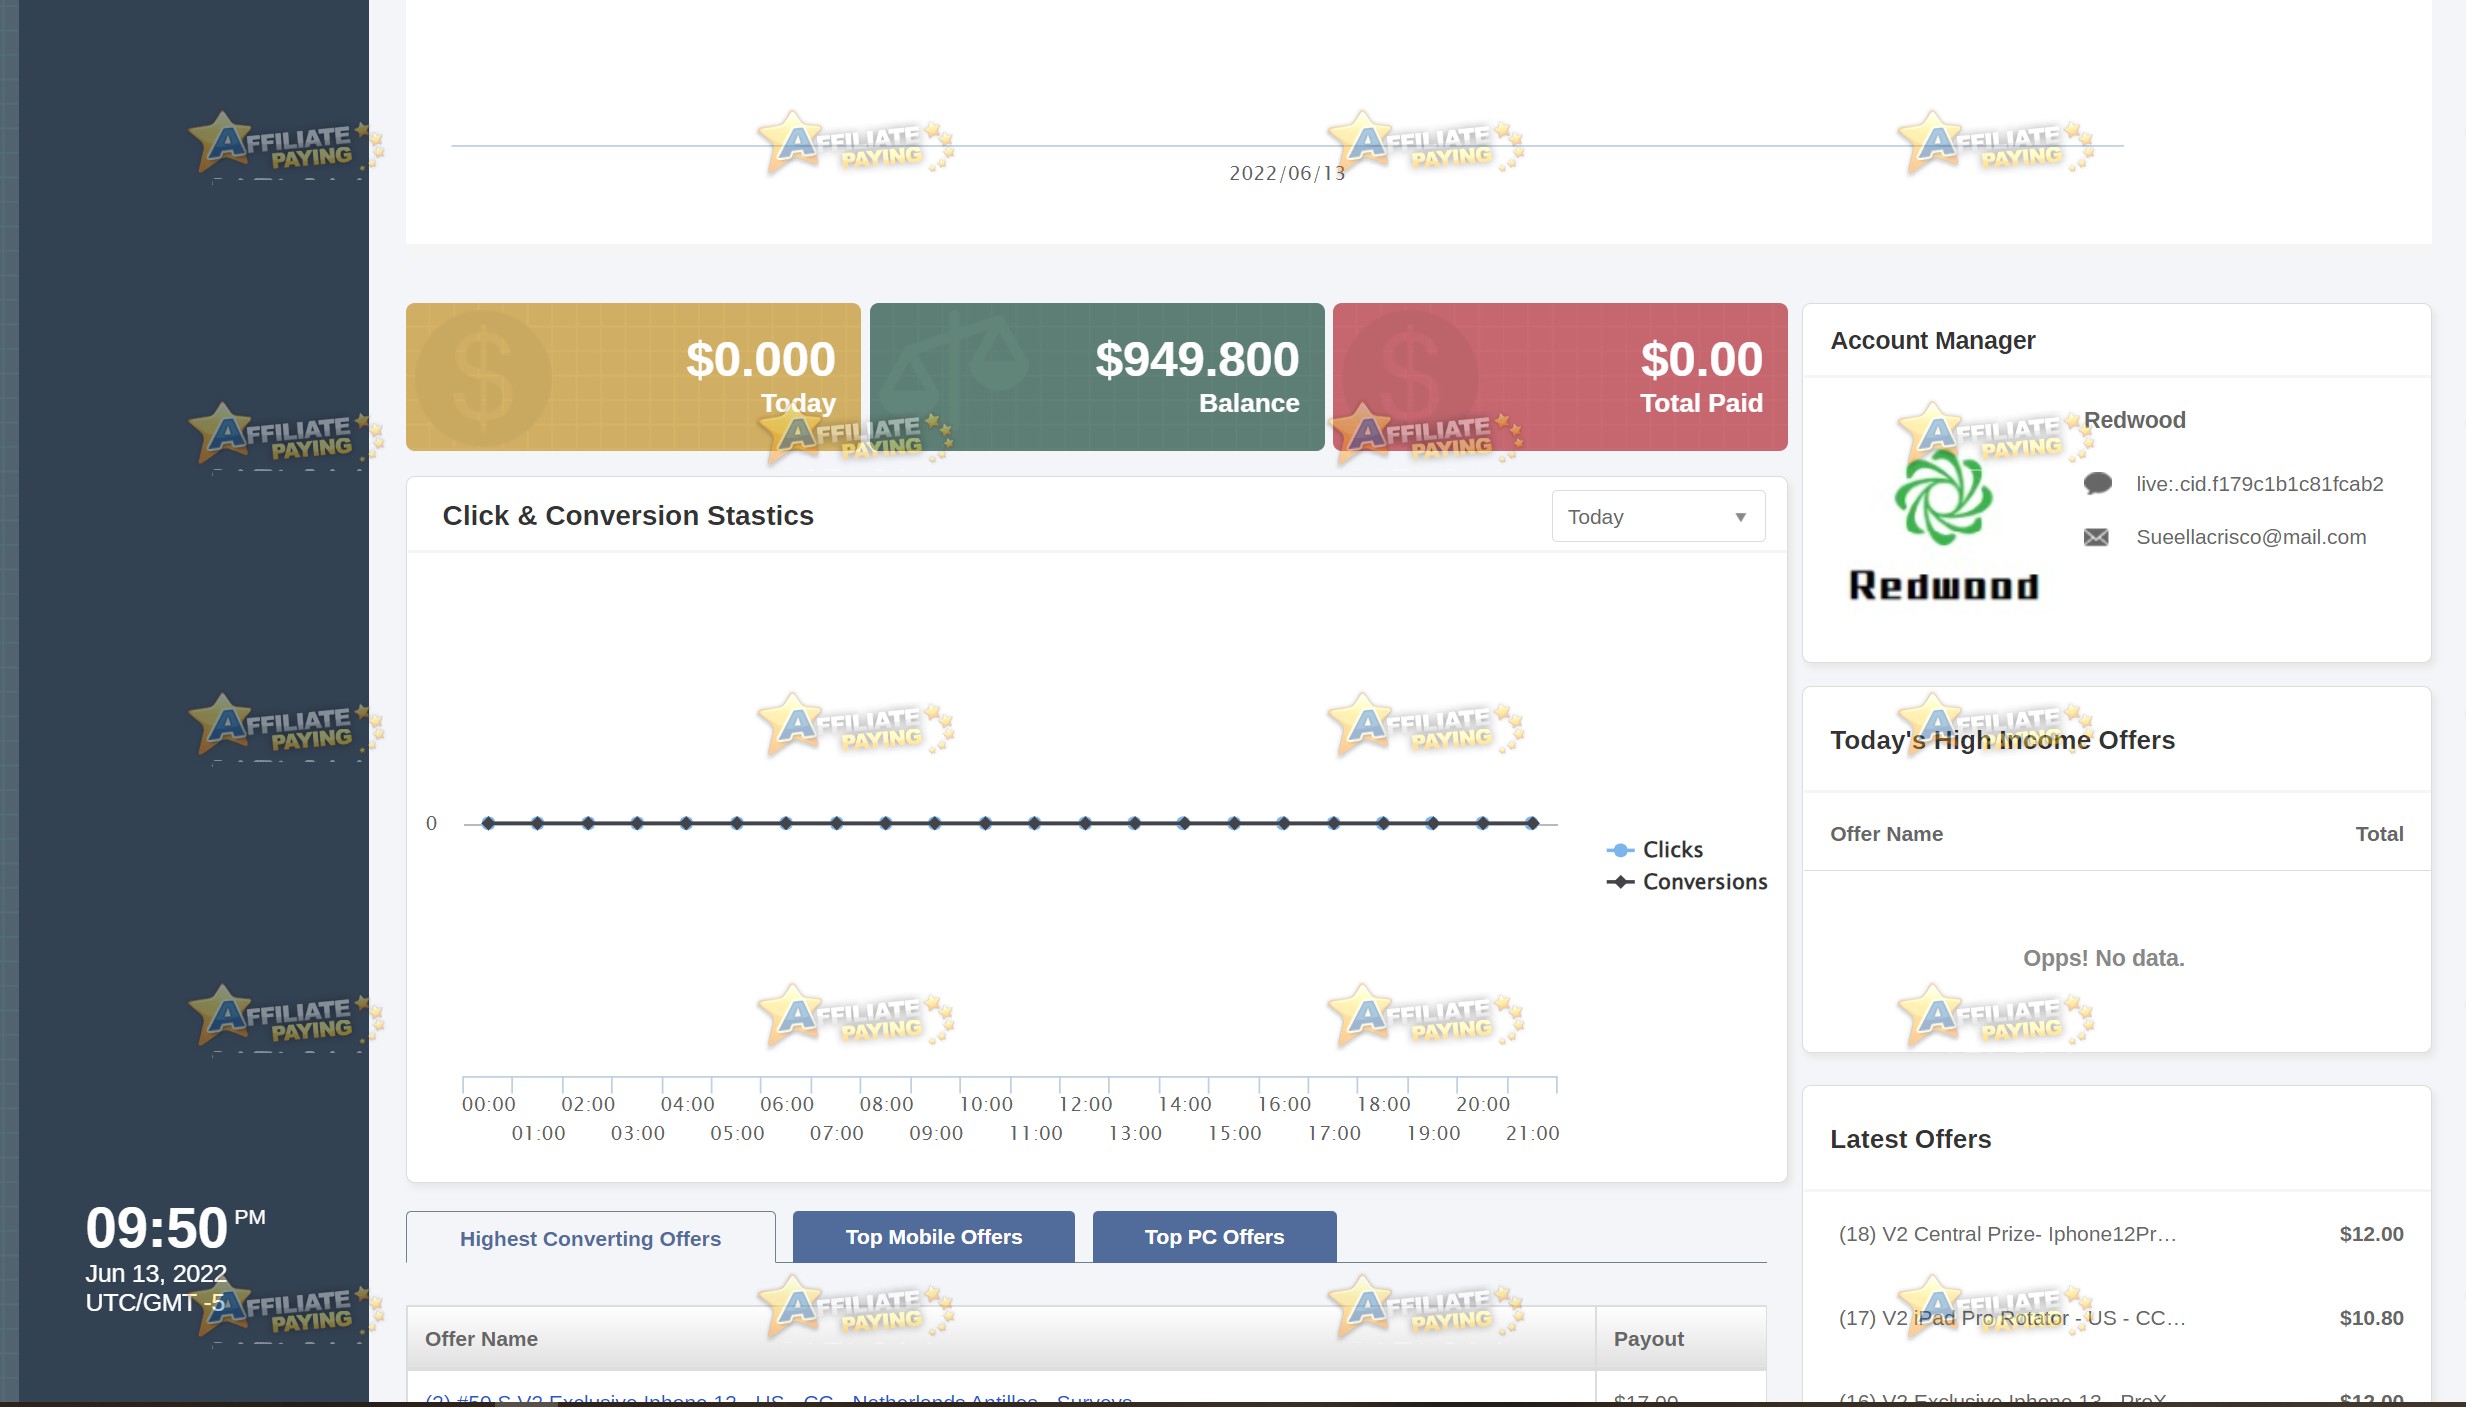The height and width of the screenshot is (1407, 2466).
Task: Toggle the Conversions series in the chart legend
Action: pyautogui.click(x=1687, y=882)
